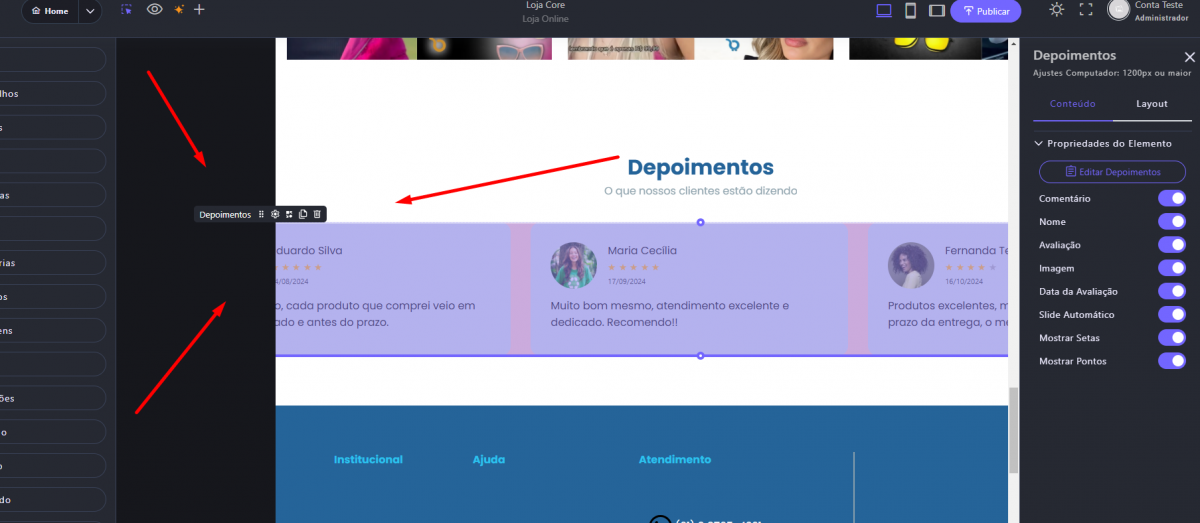Click Editar Depoimentos button
1200x523 pixels.
click(x=1112, y=172)
